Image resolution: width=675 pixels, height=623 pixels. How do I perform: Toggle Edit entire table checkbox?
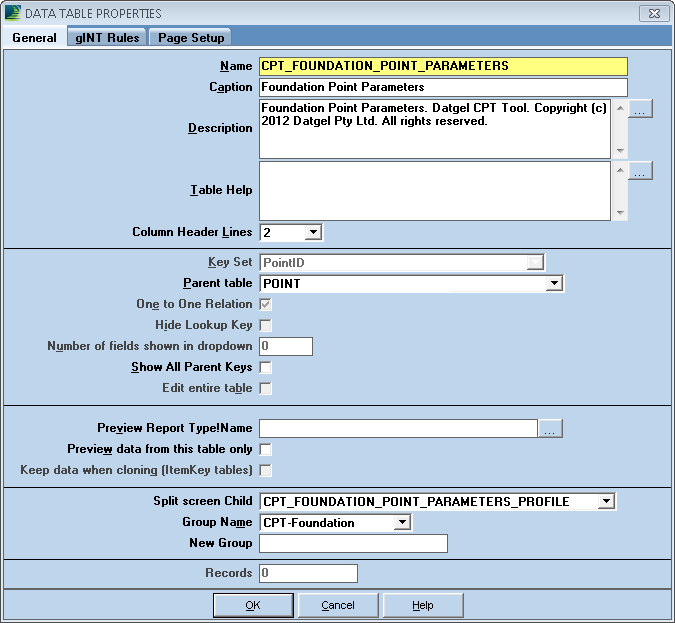coord(266,388)
